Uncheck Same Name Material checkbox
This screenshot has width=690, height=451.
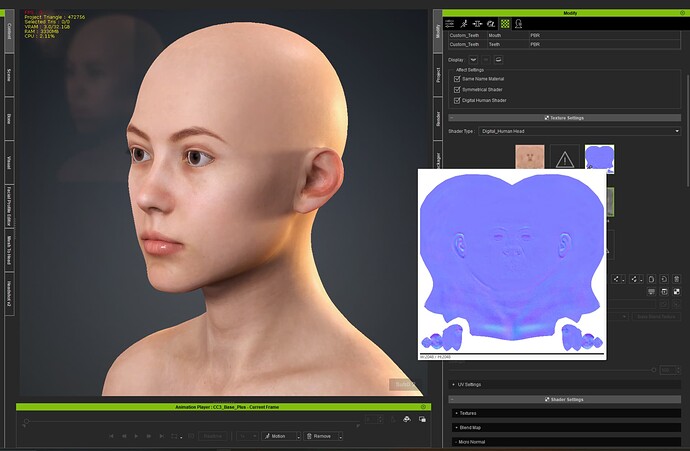[458, 78]
